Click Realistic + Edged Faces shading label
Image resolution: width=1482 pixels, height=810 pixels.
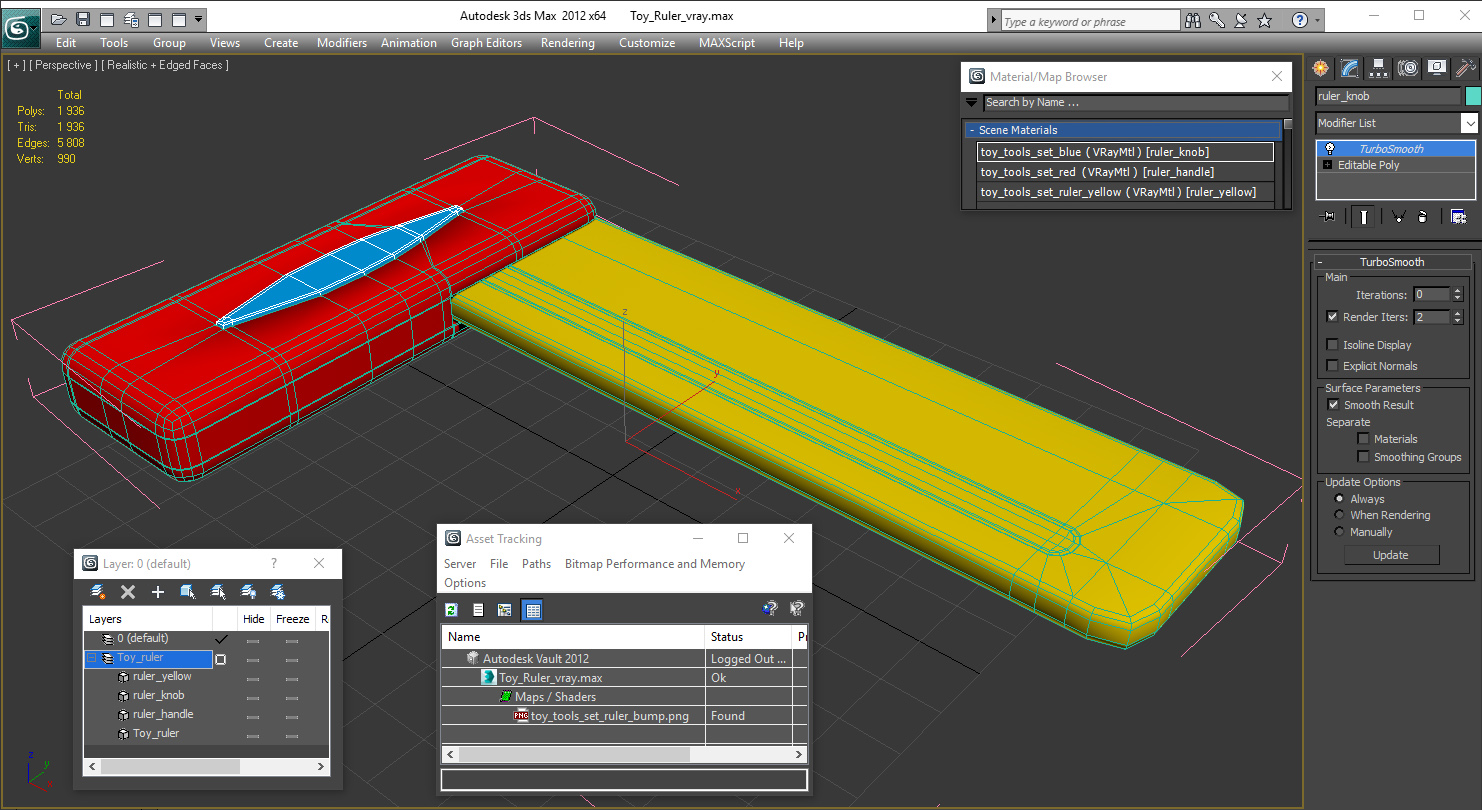[165, 65]
